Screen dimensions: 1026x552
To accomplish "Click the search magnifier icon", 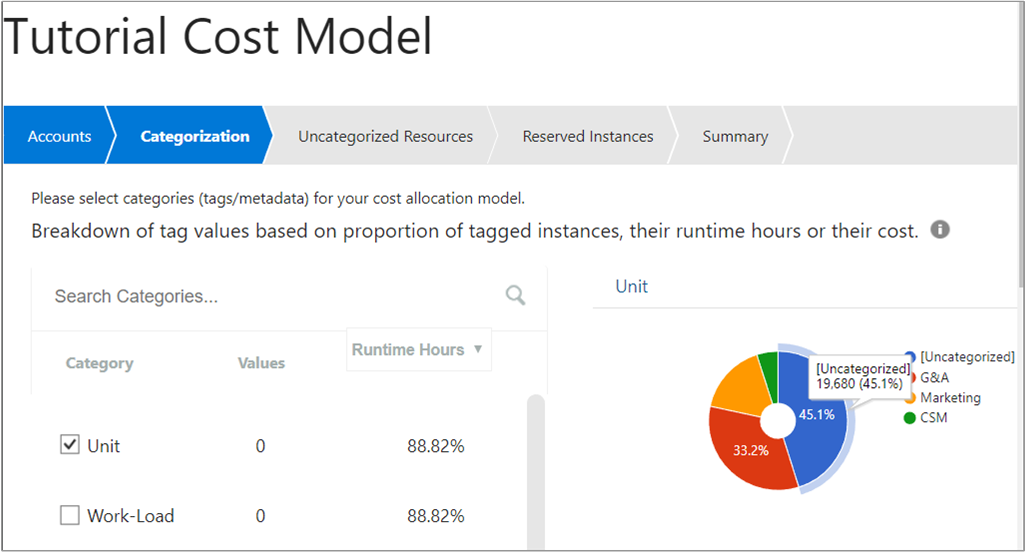I will (516, 296).
